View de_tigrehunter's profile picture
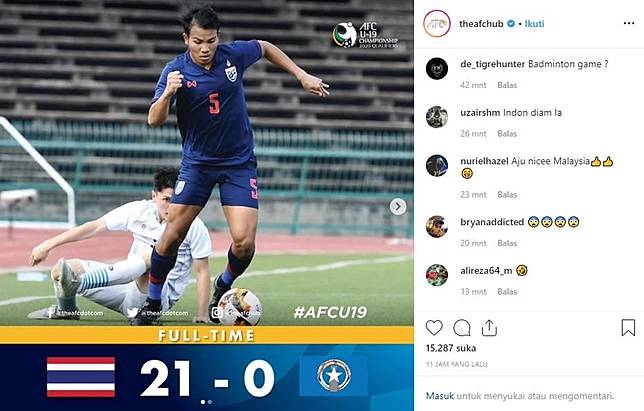 [x=437, y=69]
